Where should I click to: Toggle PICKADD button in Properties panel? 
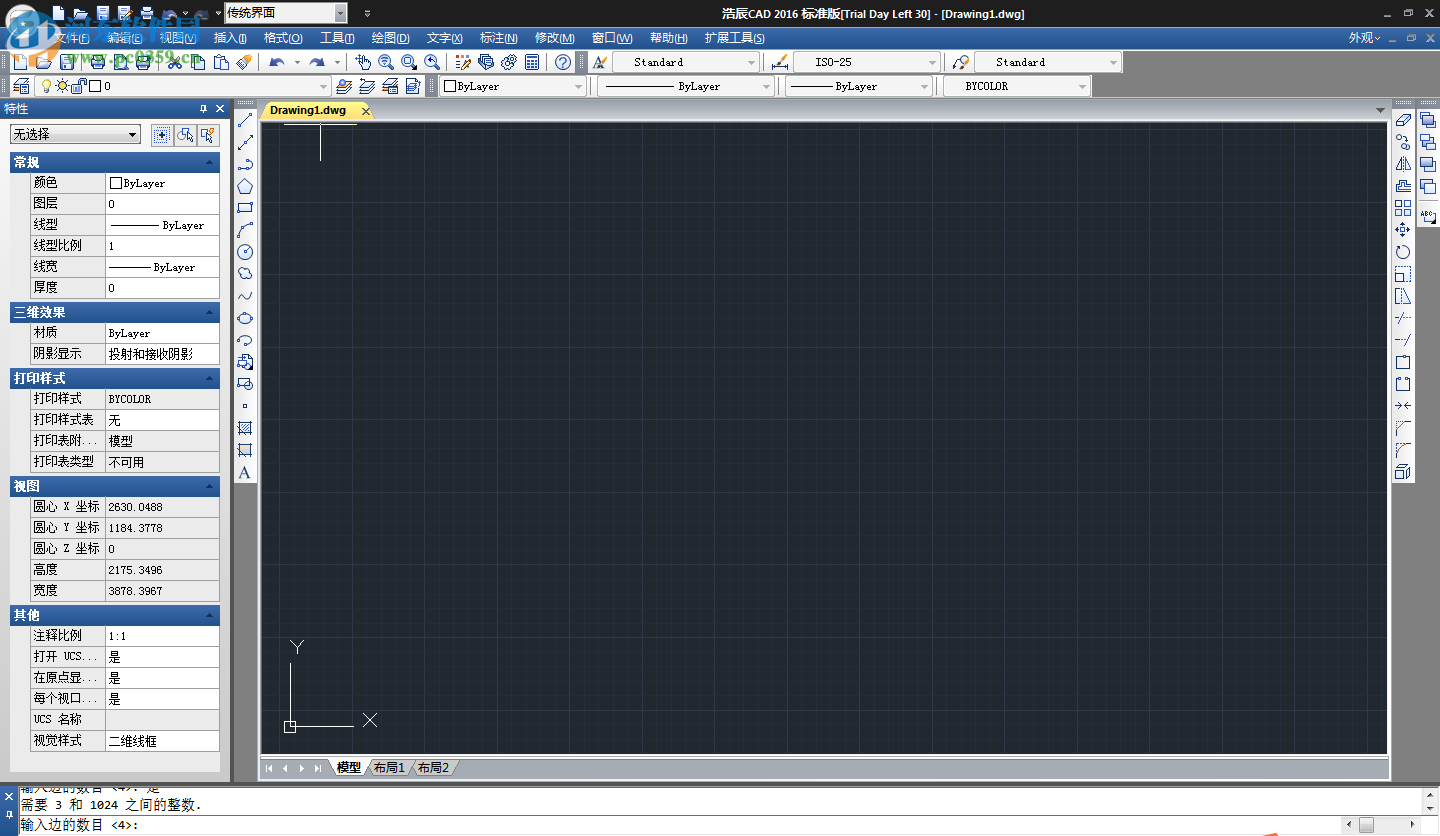click(161, 134)
